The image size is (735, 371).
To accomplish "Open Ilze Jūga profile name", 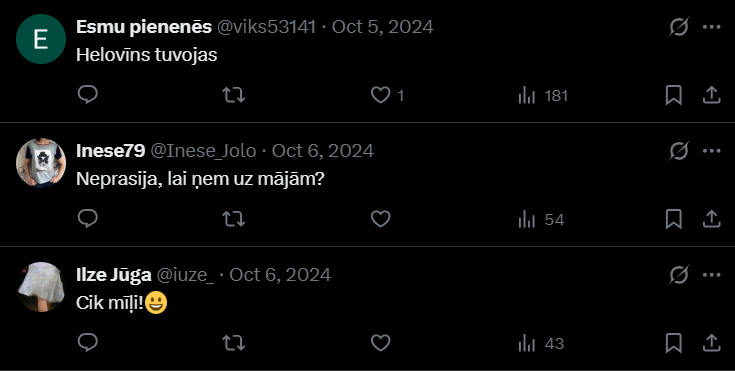I will pos(114,275).
